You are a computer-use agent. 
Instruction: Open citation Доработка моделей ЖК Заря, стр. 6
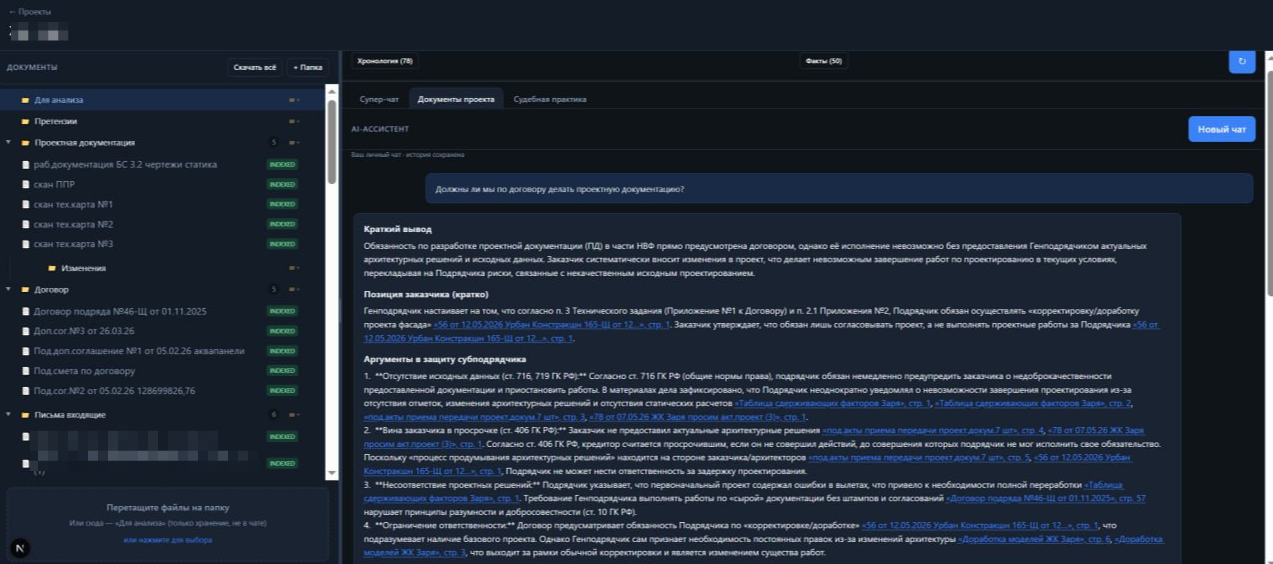pyautogui.click(x=1034, y=539)
